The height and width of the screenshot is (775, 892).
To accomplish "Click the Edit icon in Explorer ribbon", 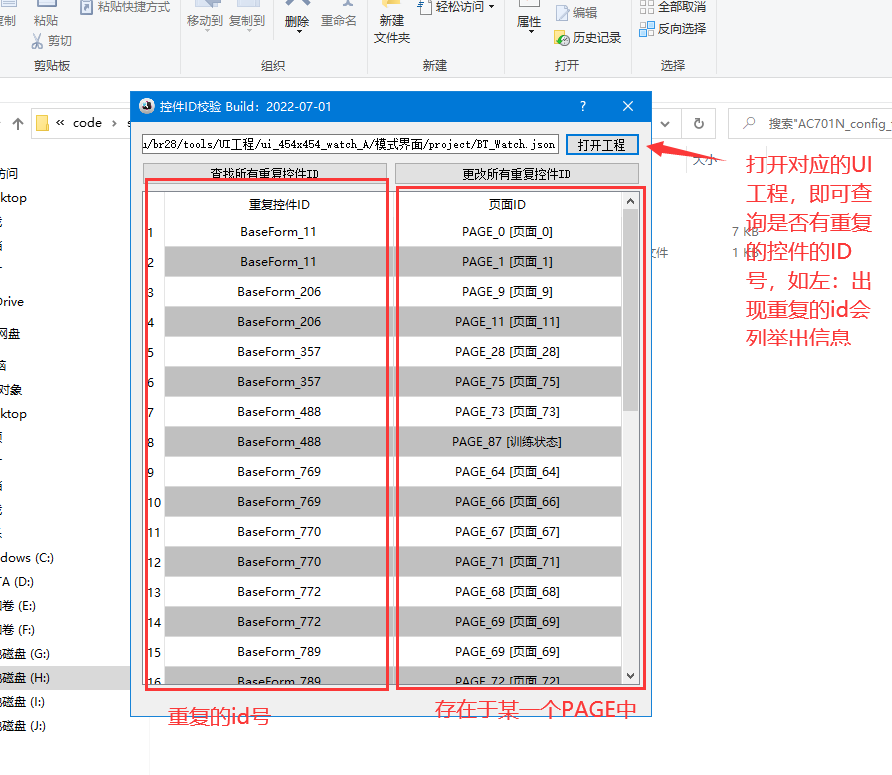I will (562, 13).
